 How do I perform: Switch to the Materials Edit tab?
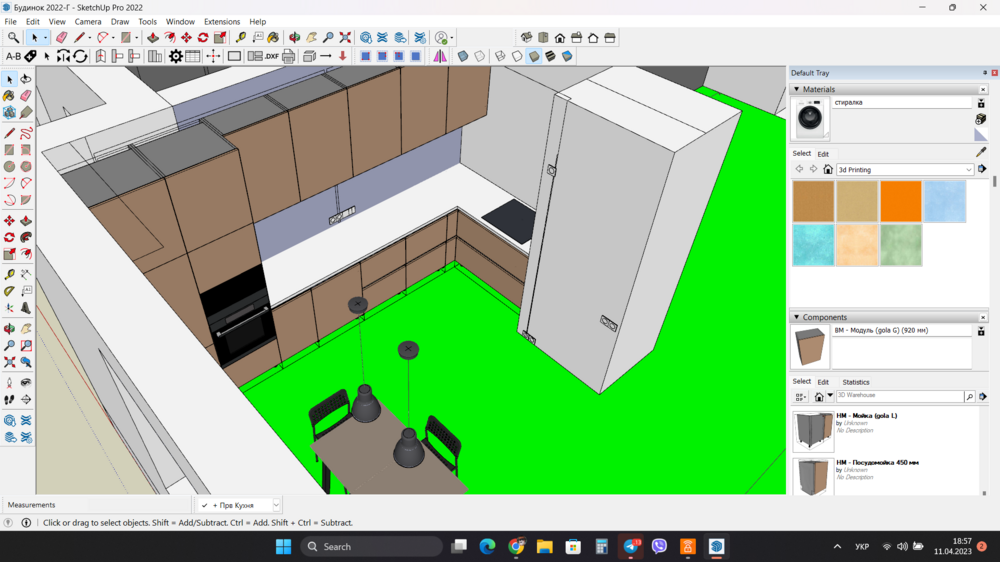pyautogui.click(x=823, y=154)
